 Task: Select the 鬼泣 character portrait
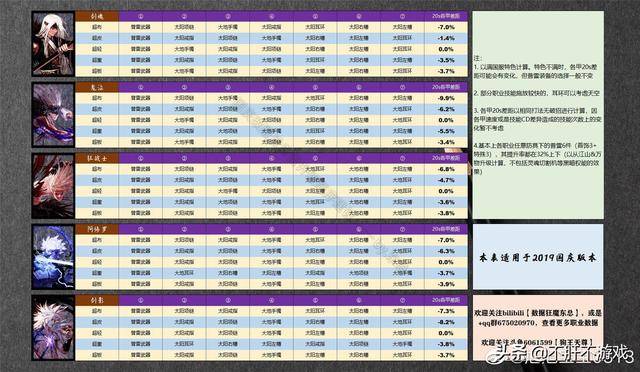coord(53,115)
